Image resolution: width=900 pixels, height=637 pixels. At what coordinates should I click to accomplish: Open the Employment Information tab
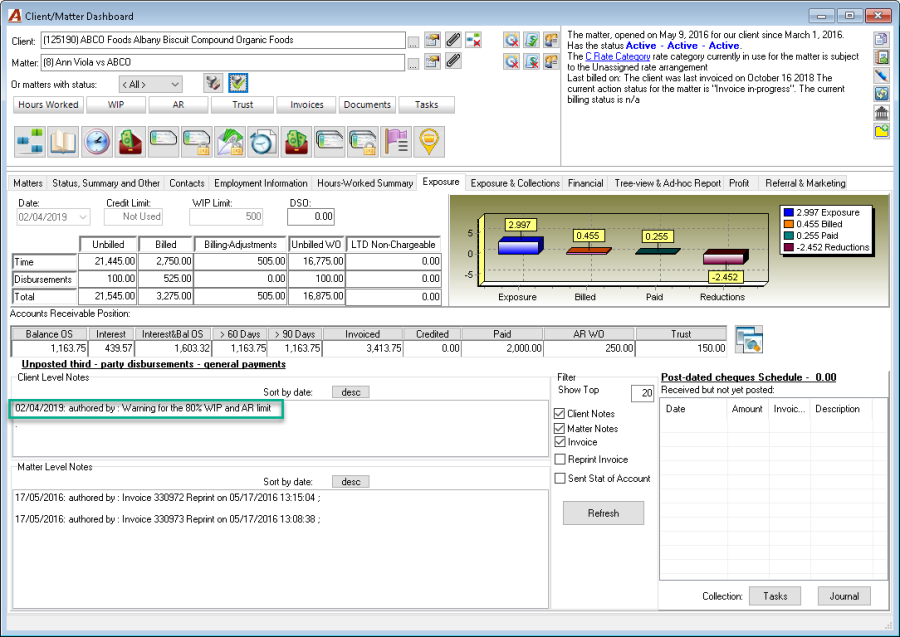point(261,183)
